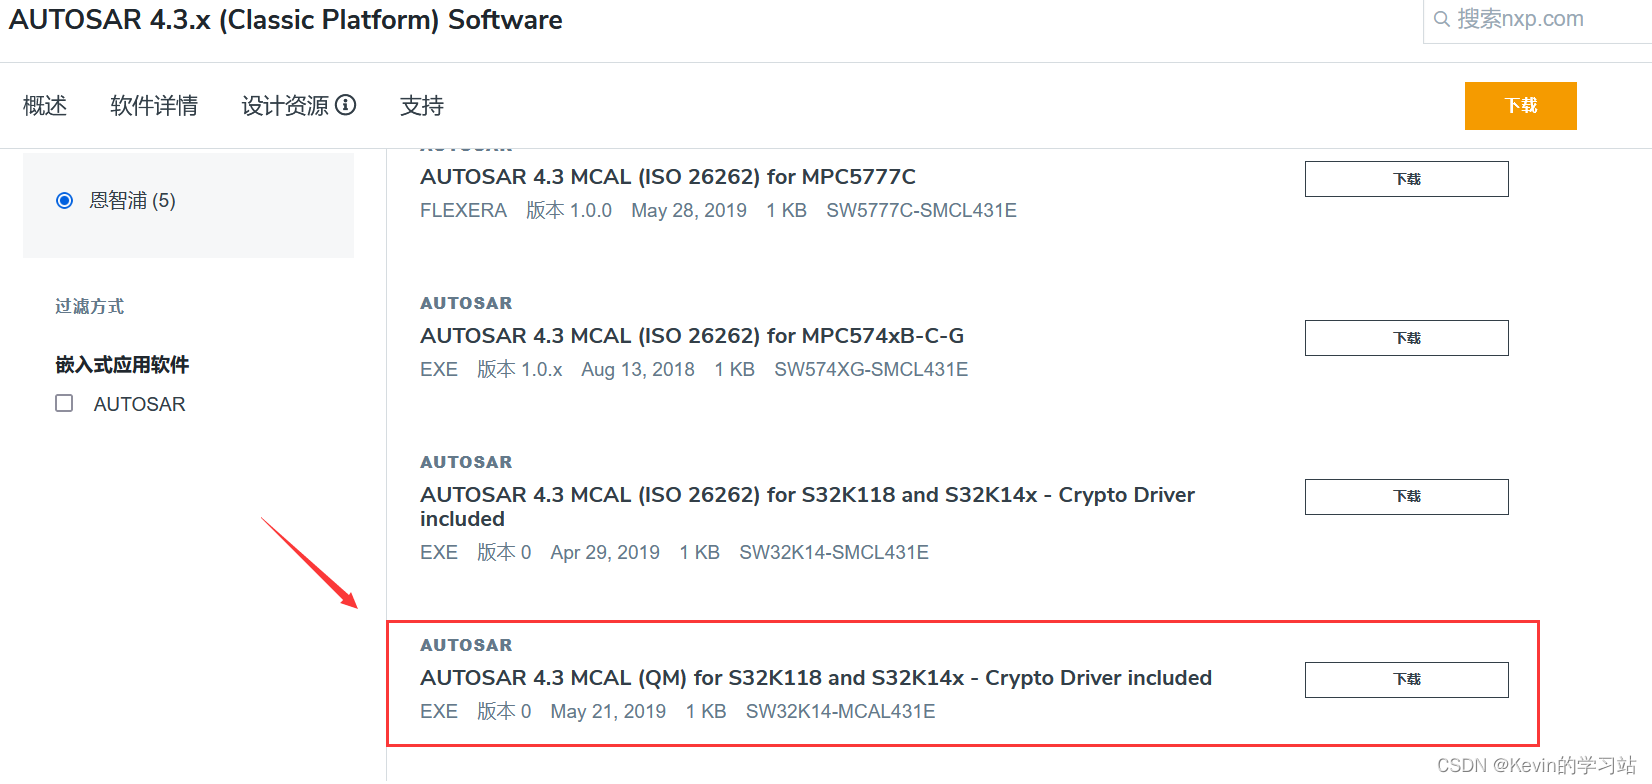The width and height of the screenshot is (1652, 784).
Task: Open the QM S32K118 and S32K14x title
Action: pyautogui.click(x=816, y=678)
